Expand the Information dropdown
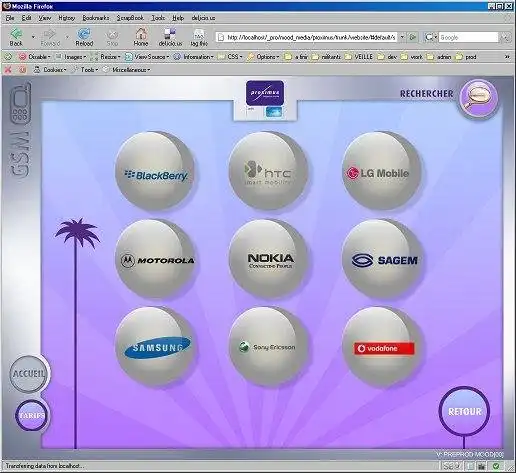 (x=194, y=57)
